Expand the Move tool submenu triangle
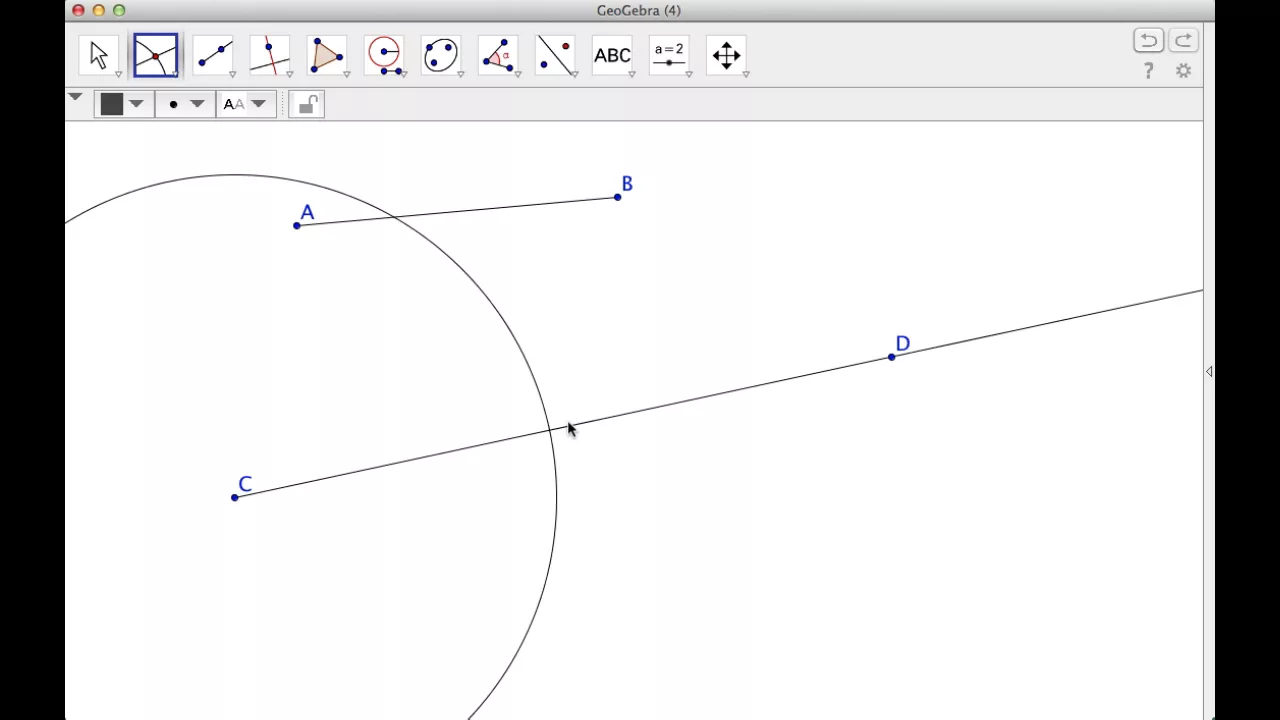The height and width of the screenshot is (720, 1280). coord(118,74)
